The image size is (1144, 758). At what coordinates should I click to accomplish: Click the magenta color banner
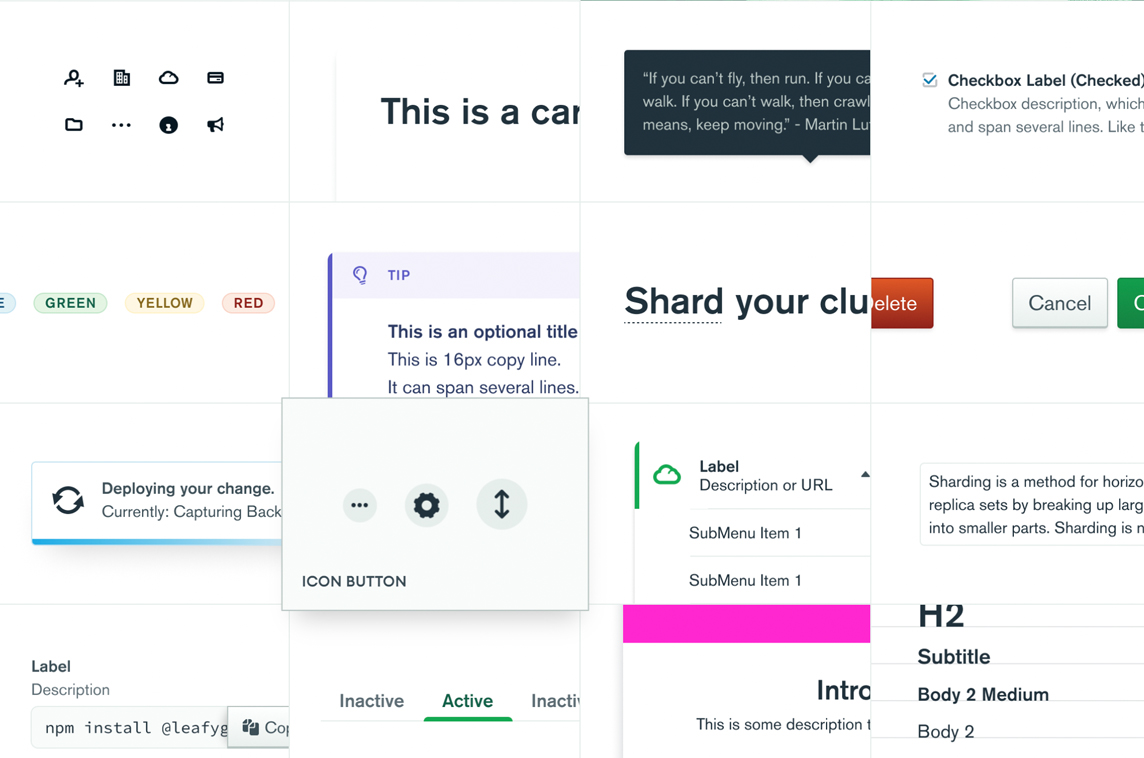click(746, 624)
